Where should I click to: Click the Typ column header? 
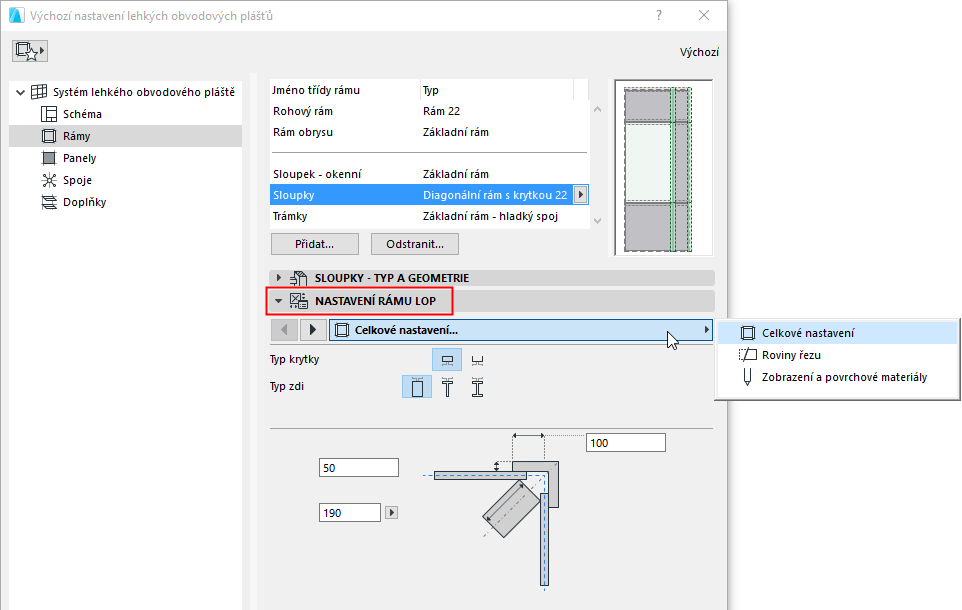tap(497, 90)
